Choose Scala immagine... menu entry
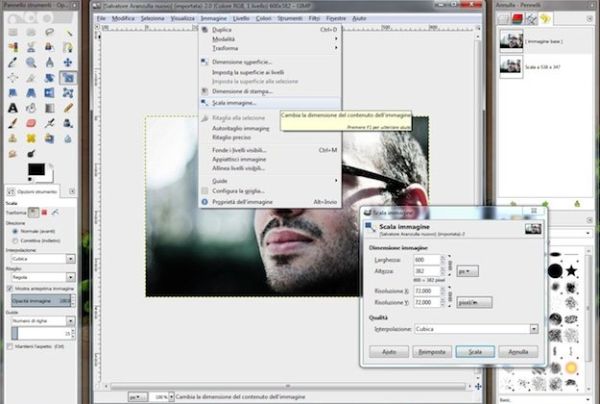Screen dimensions: 600x404 [270, 103]
